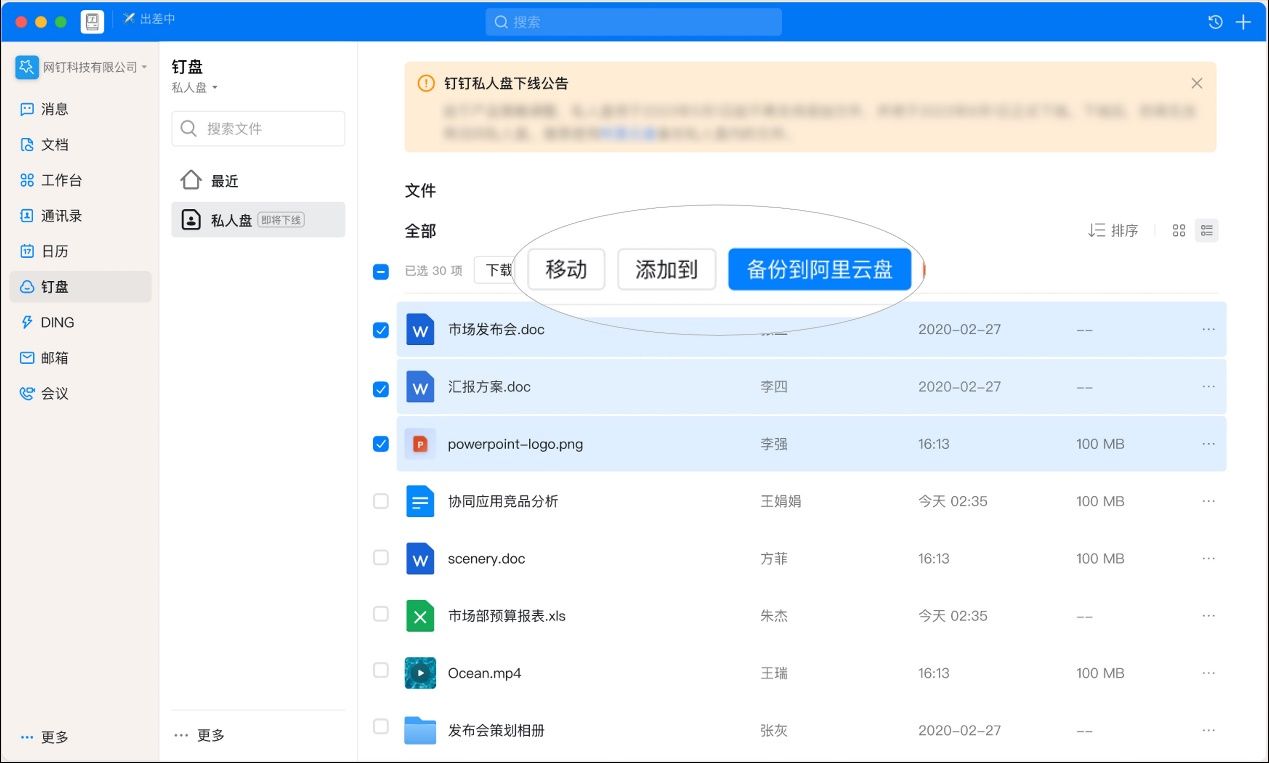Click the top 搜索 search bar

(x=634, y=22)
